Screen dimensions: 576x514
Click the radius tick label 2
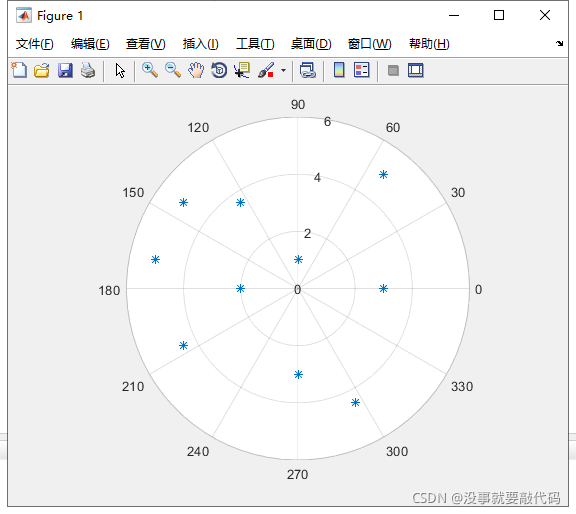click(x=307, y=234)
